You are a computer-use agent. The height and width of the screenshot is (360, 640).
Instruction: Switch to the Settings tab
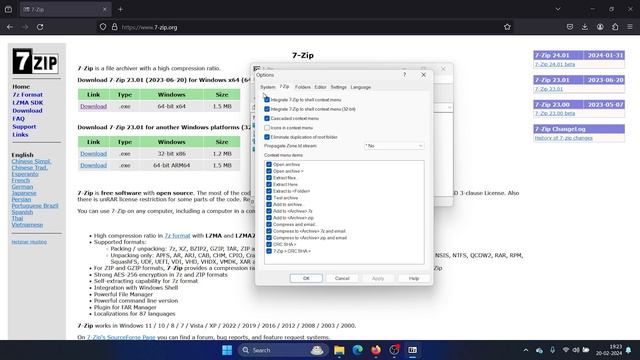338,87
